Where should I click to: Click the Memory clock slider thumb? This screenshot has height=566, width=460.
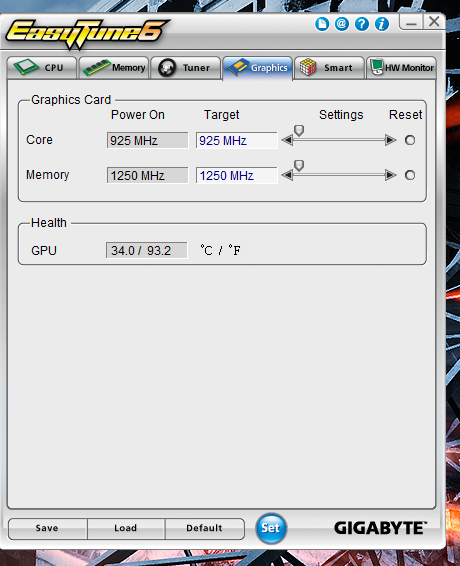point(299,166)
